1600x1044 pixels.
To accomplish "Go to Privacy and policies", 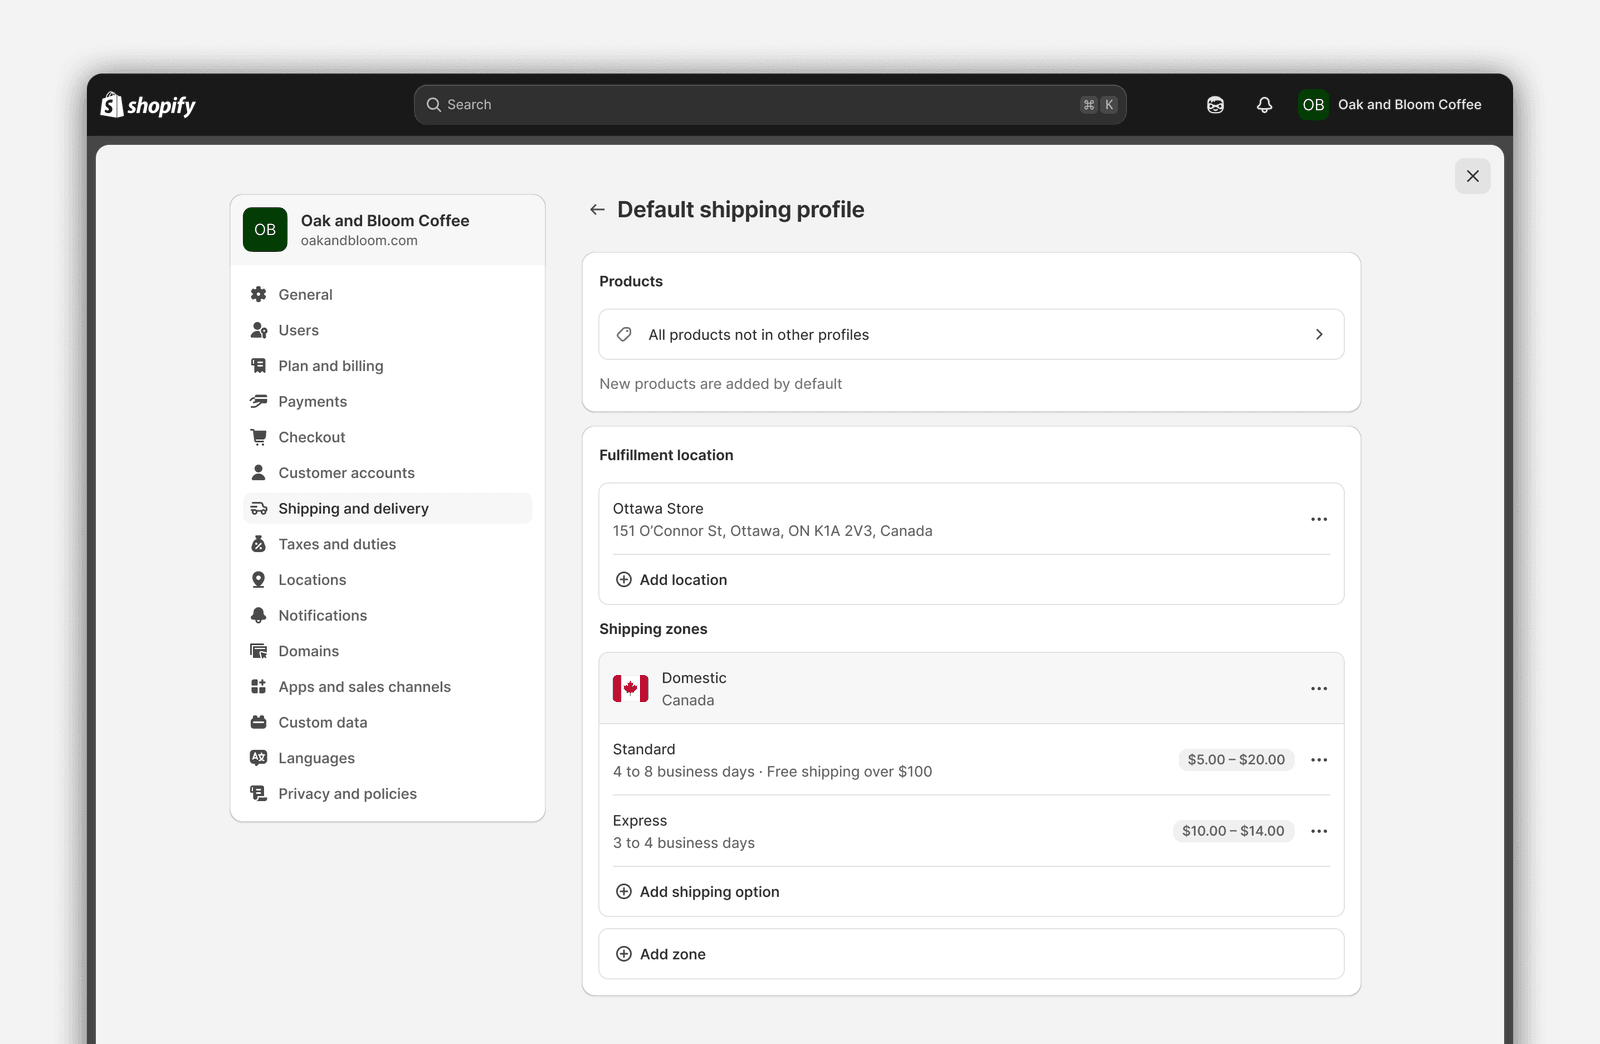I will point(388,794).
